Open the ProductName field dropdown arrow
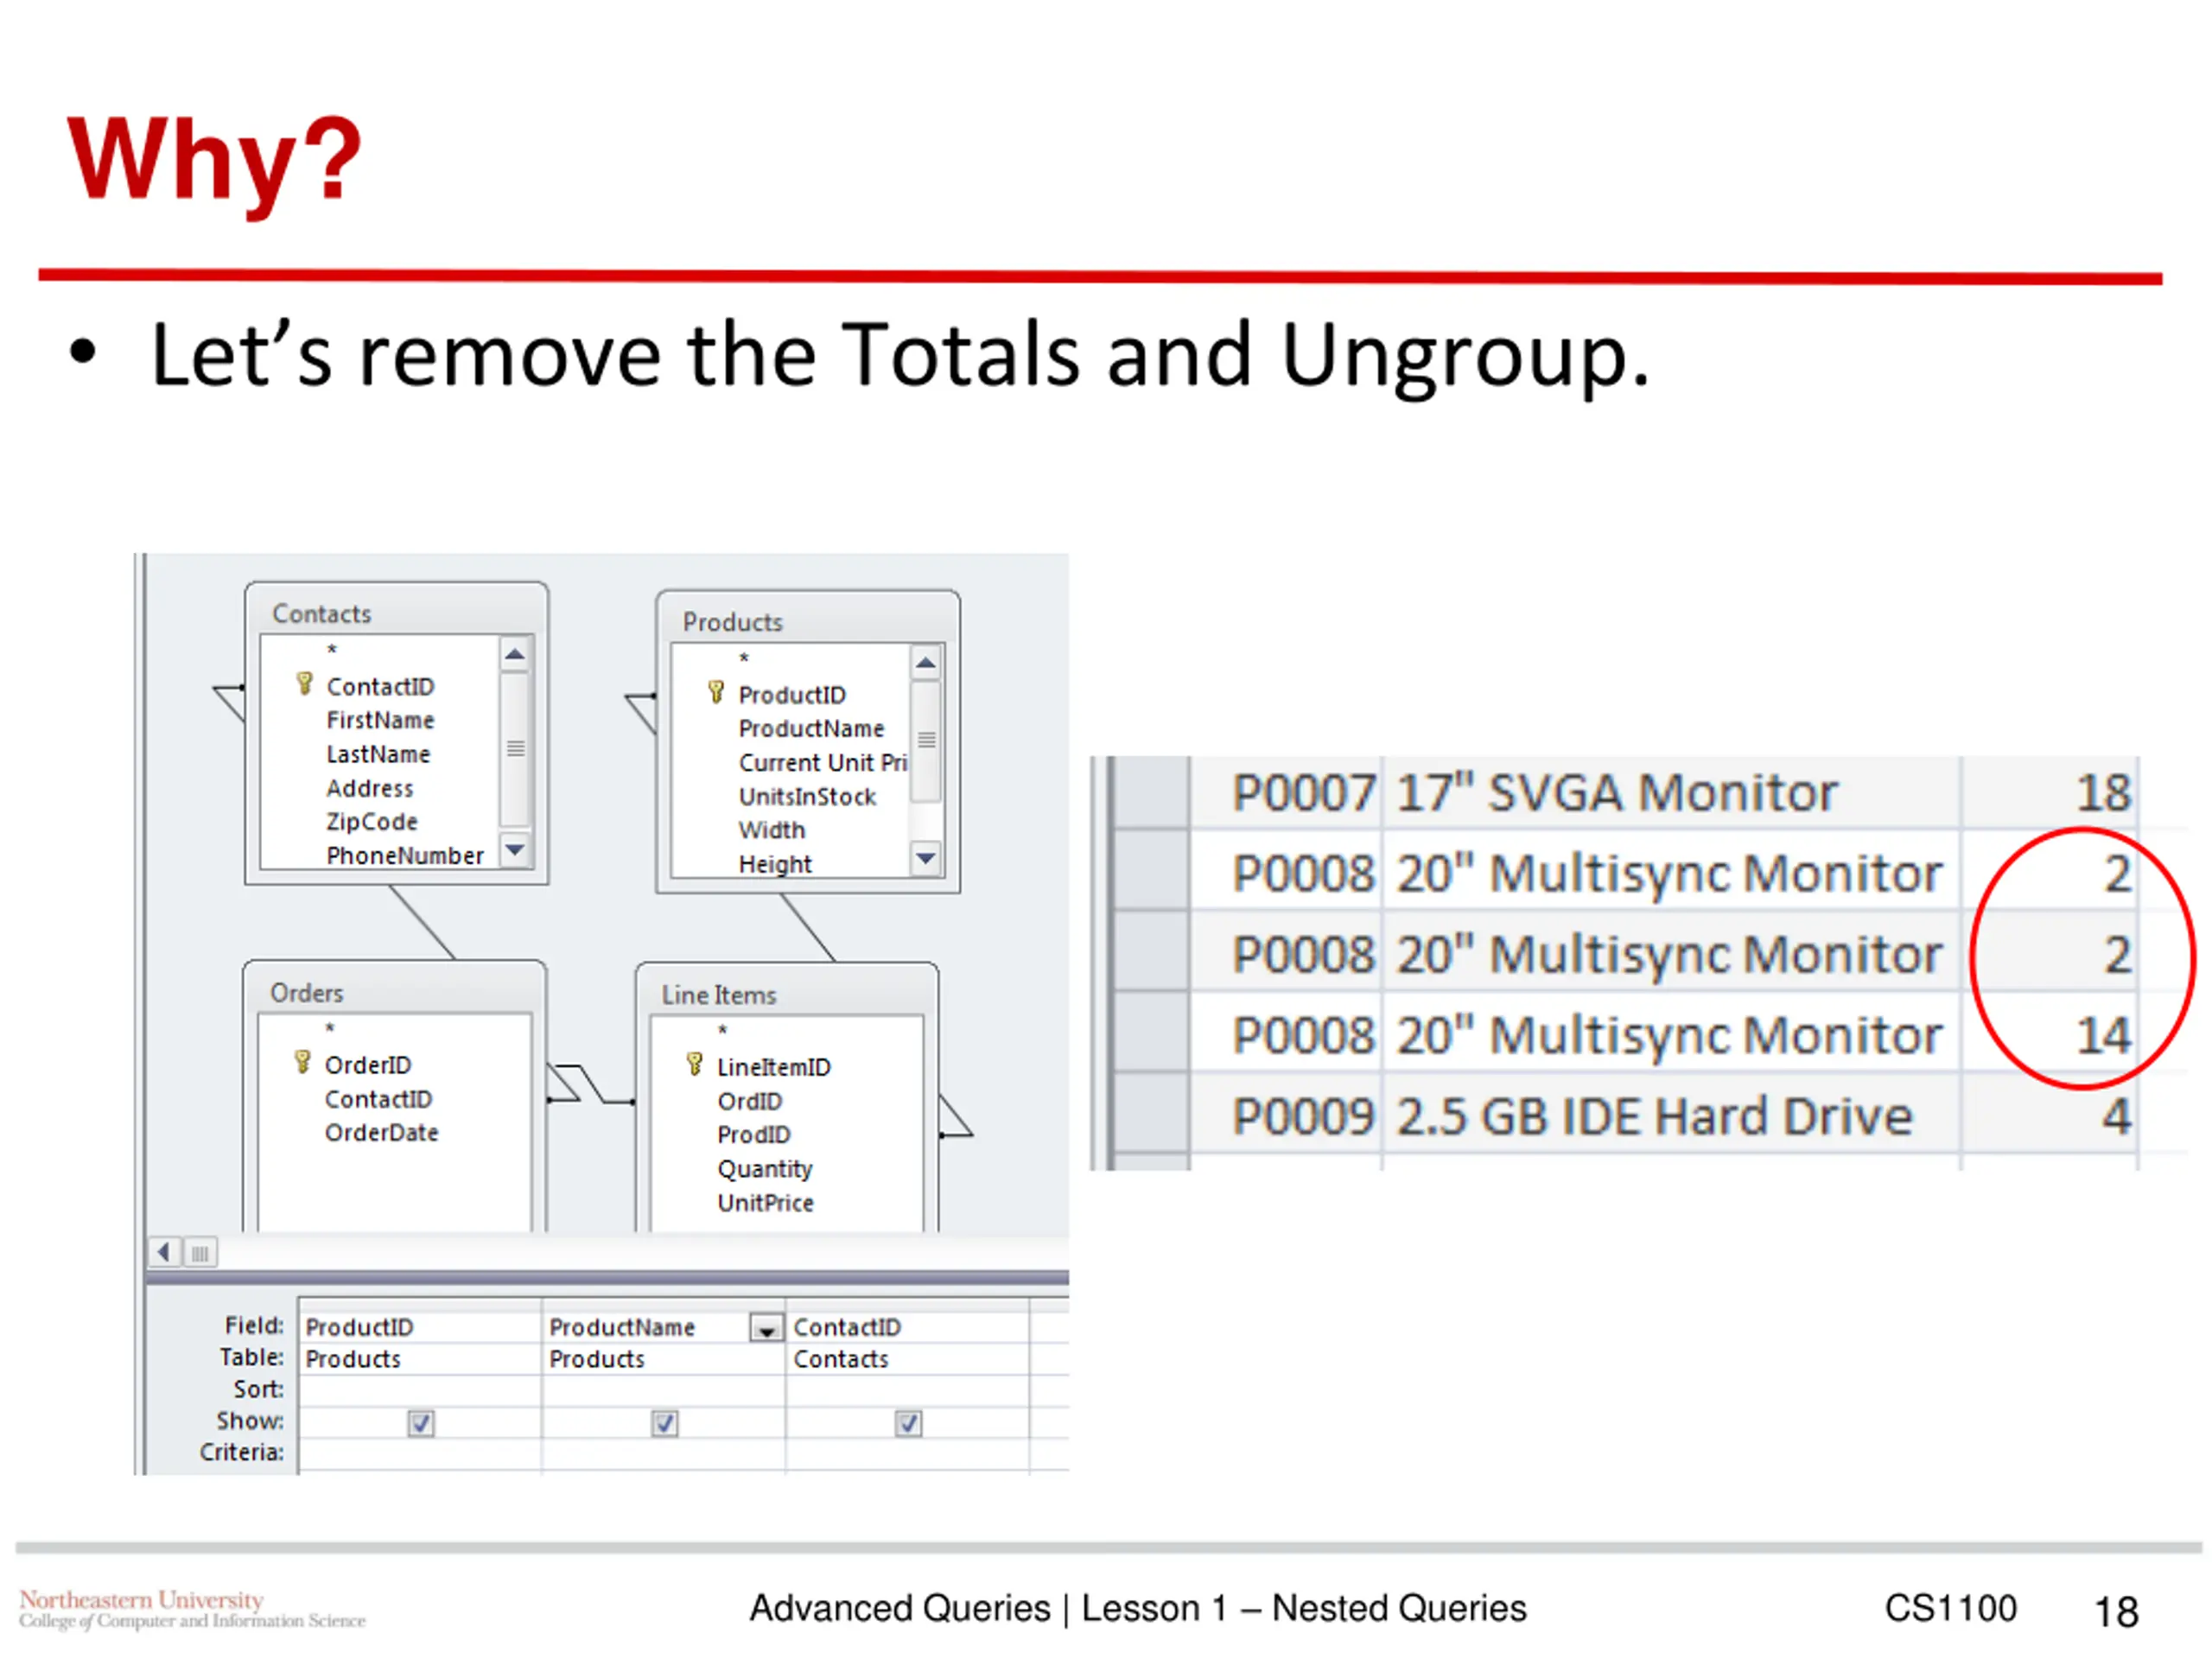This screenshot has height=1659, width=2212. (766, 1329)
